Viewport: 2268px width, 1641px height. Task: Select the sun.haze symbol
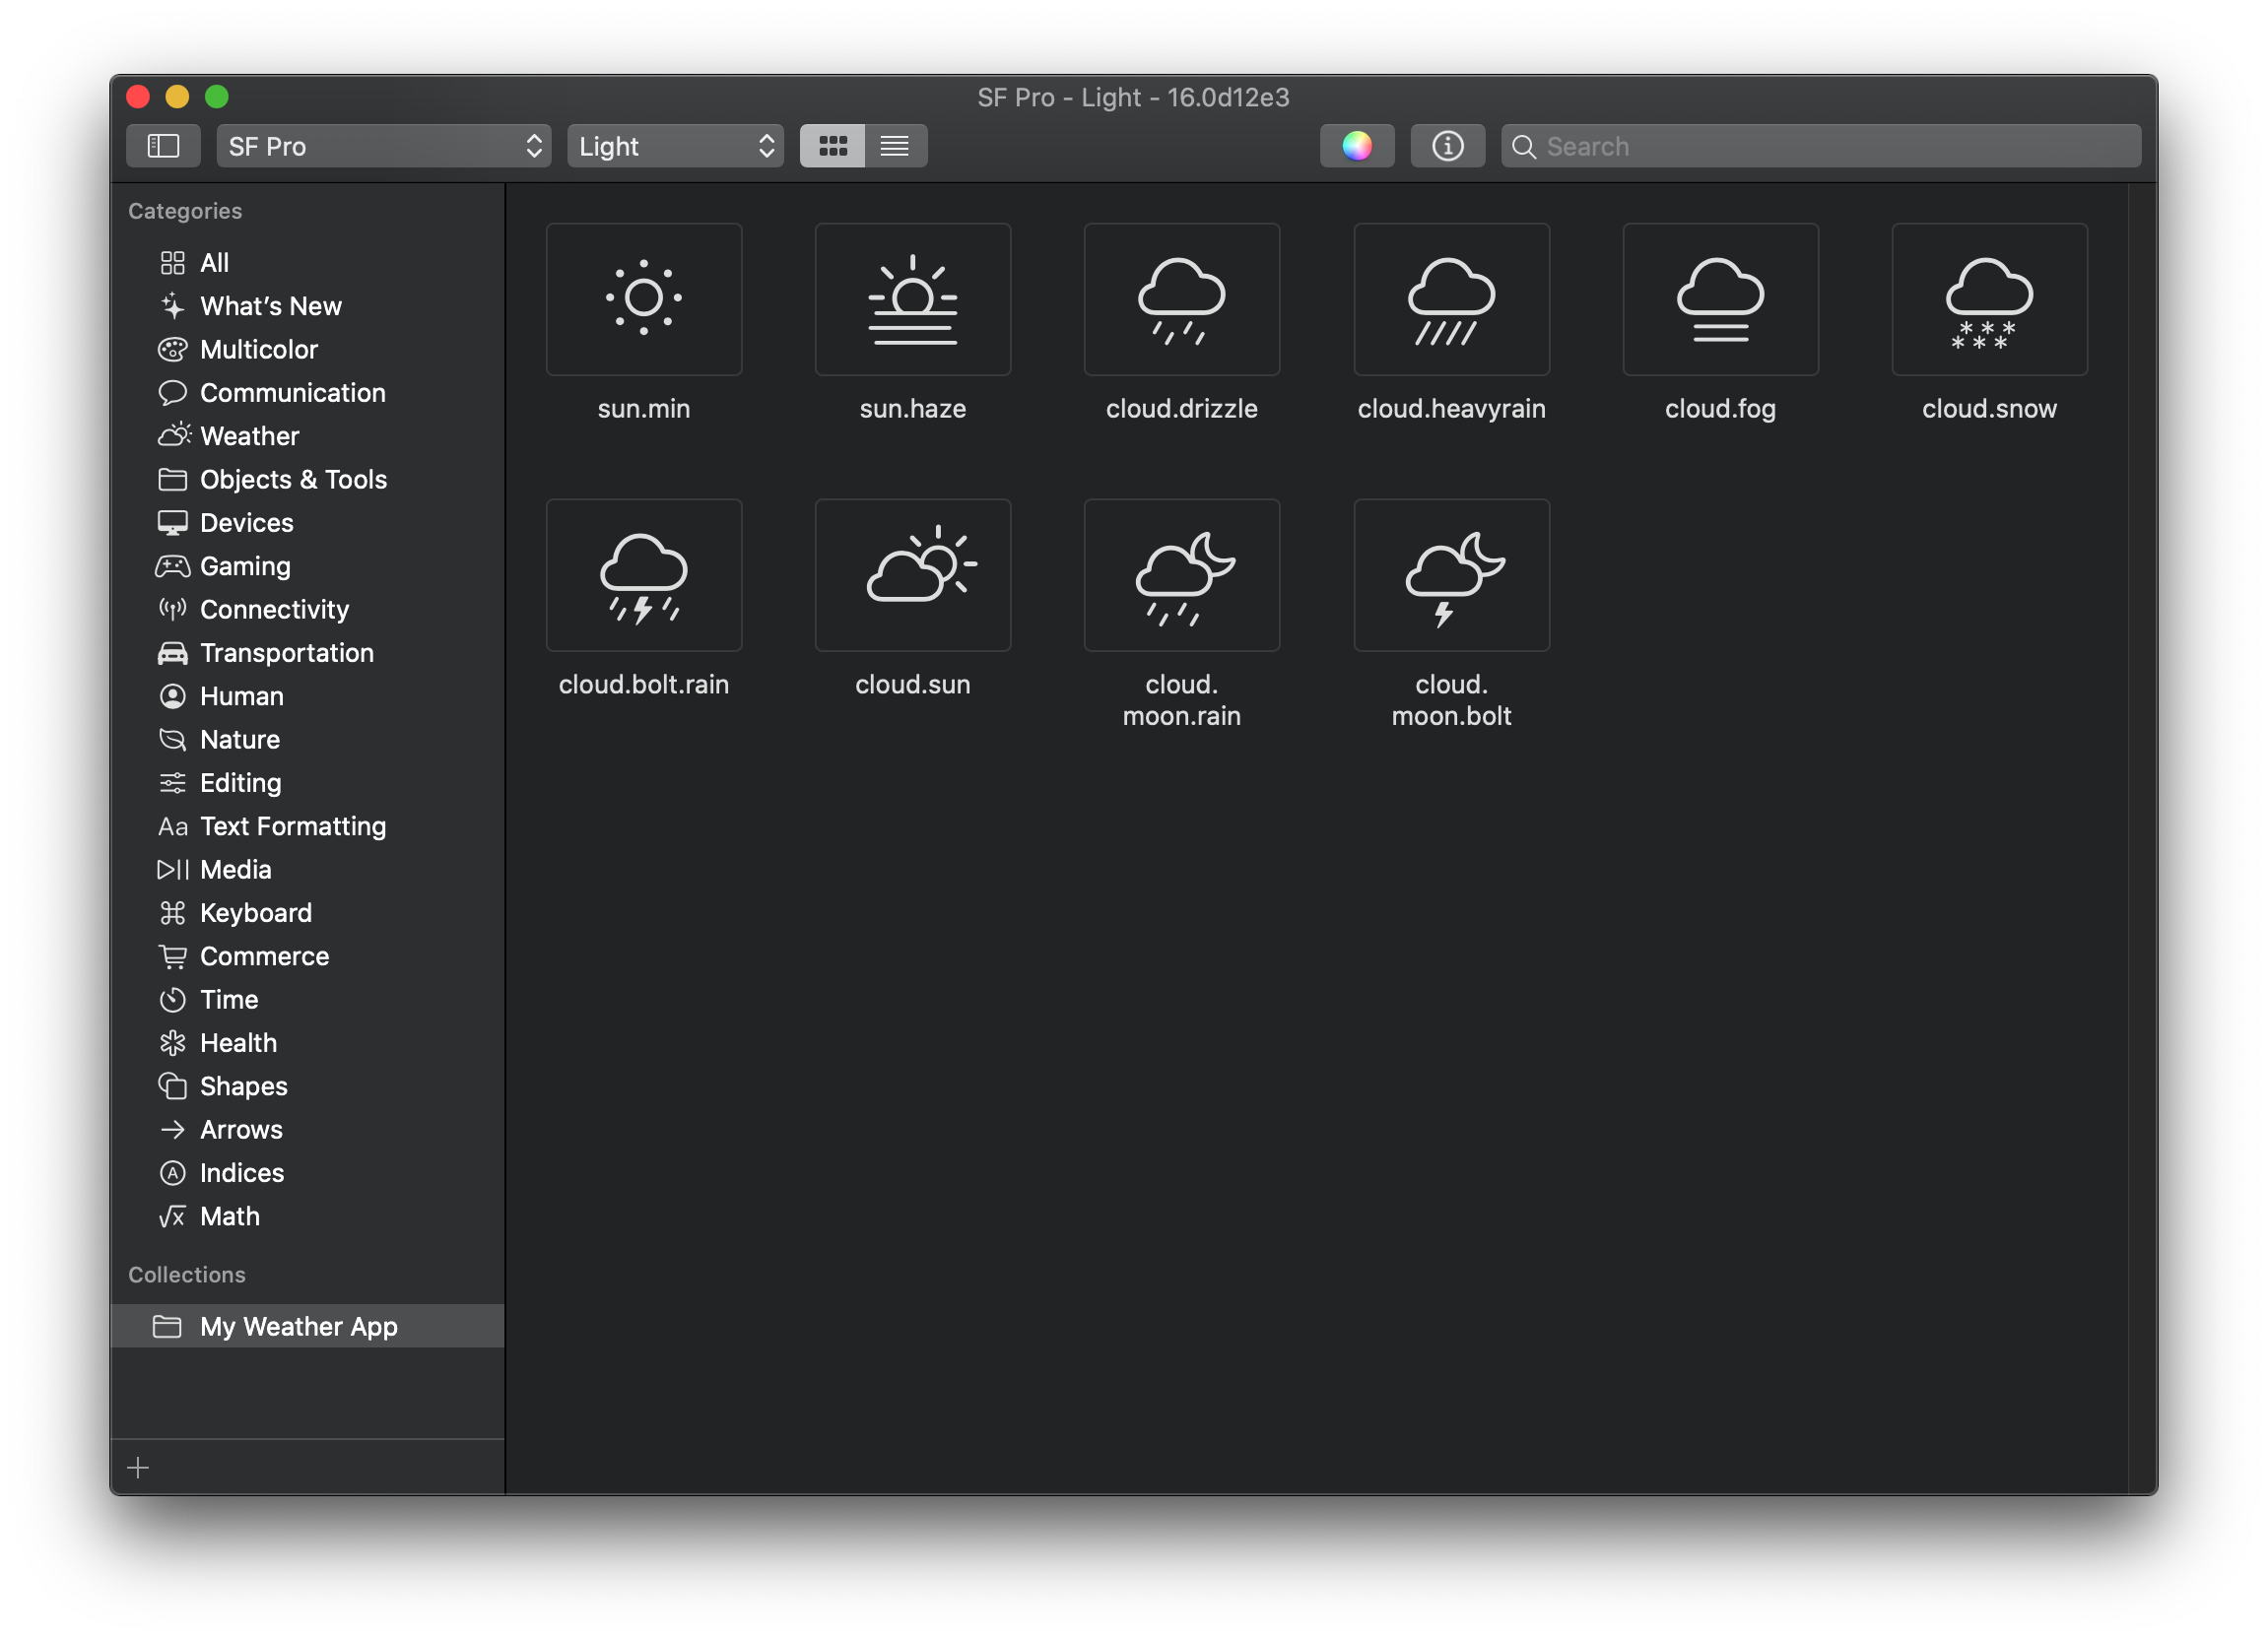[912, 299]
